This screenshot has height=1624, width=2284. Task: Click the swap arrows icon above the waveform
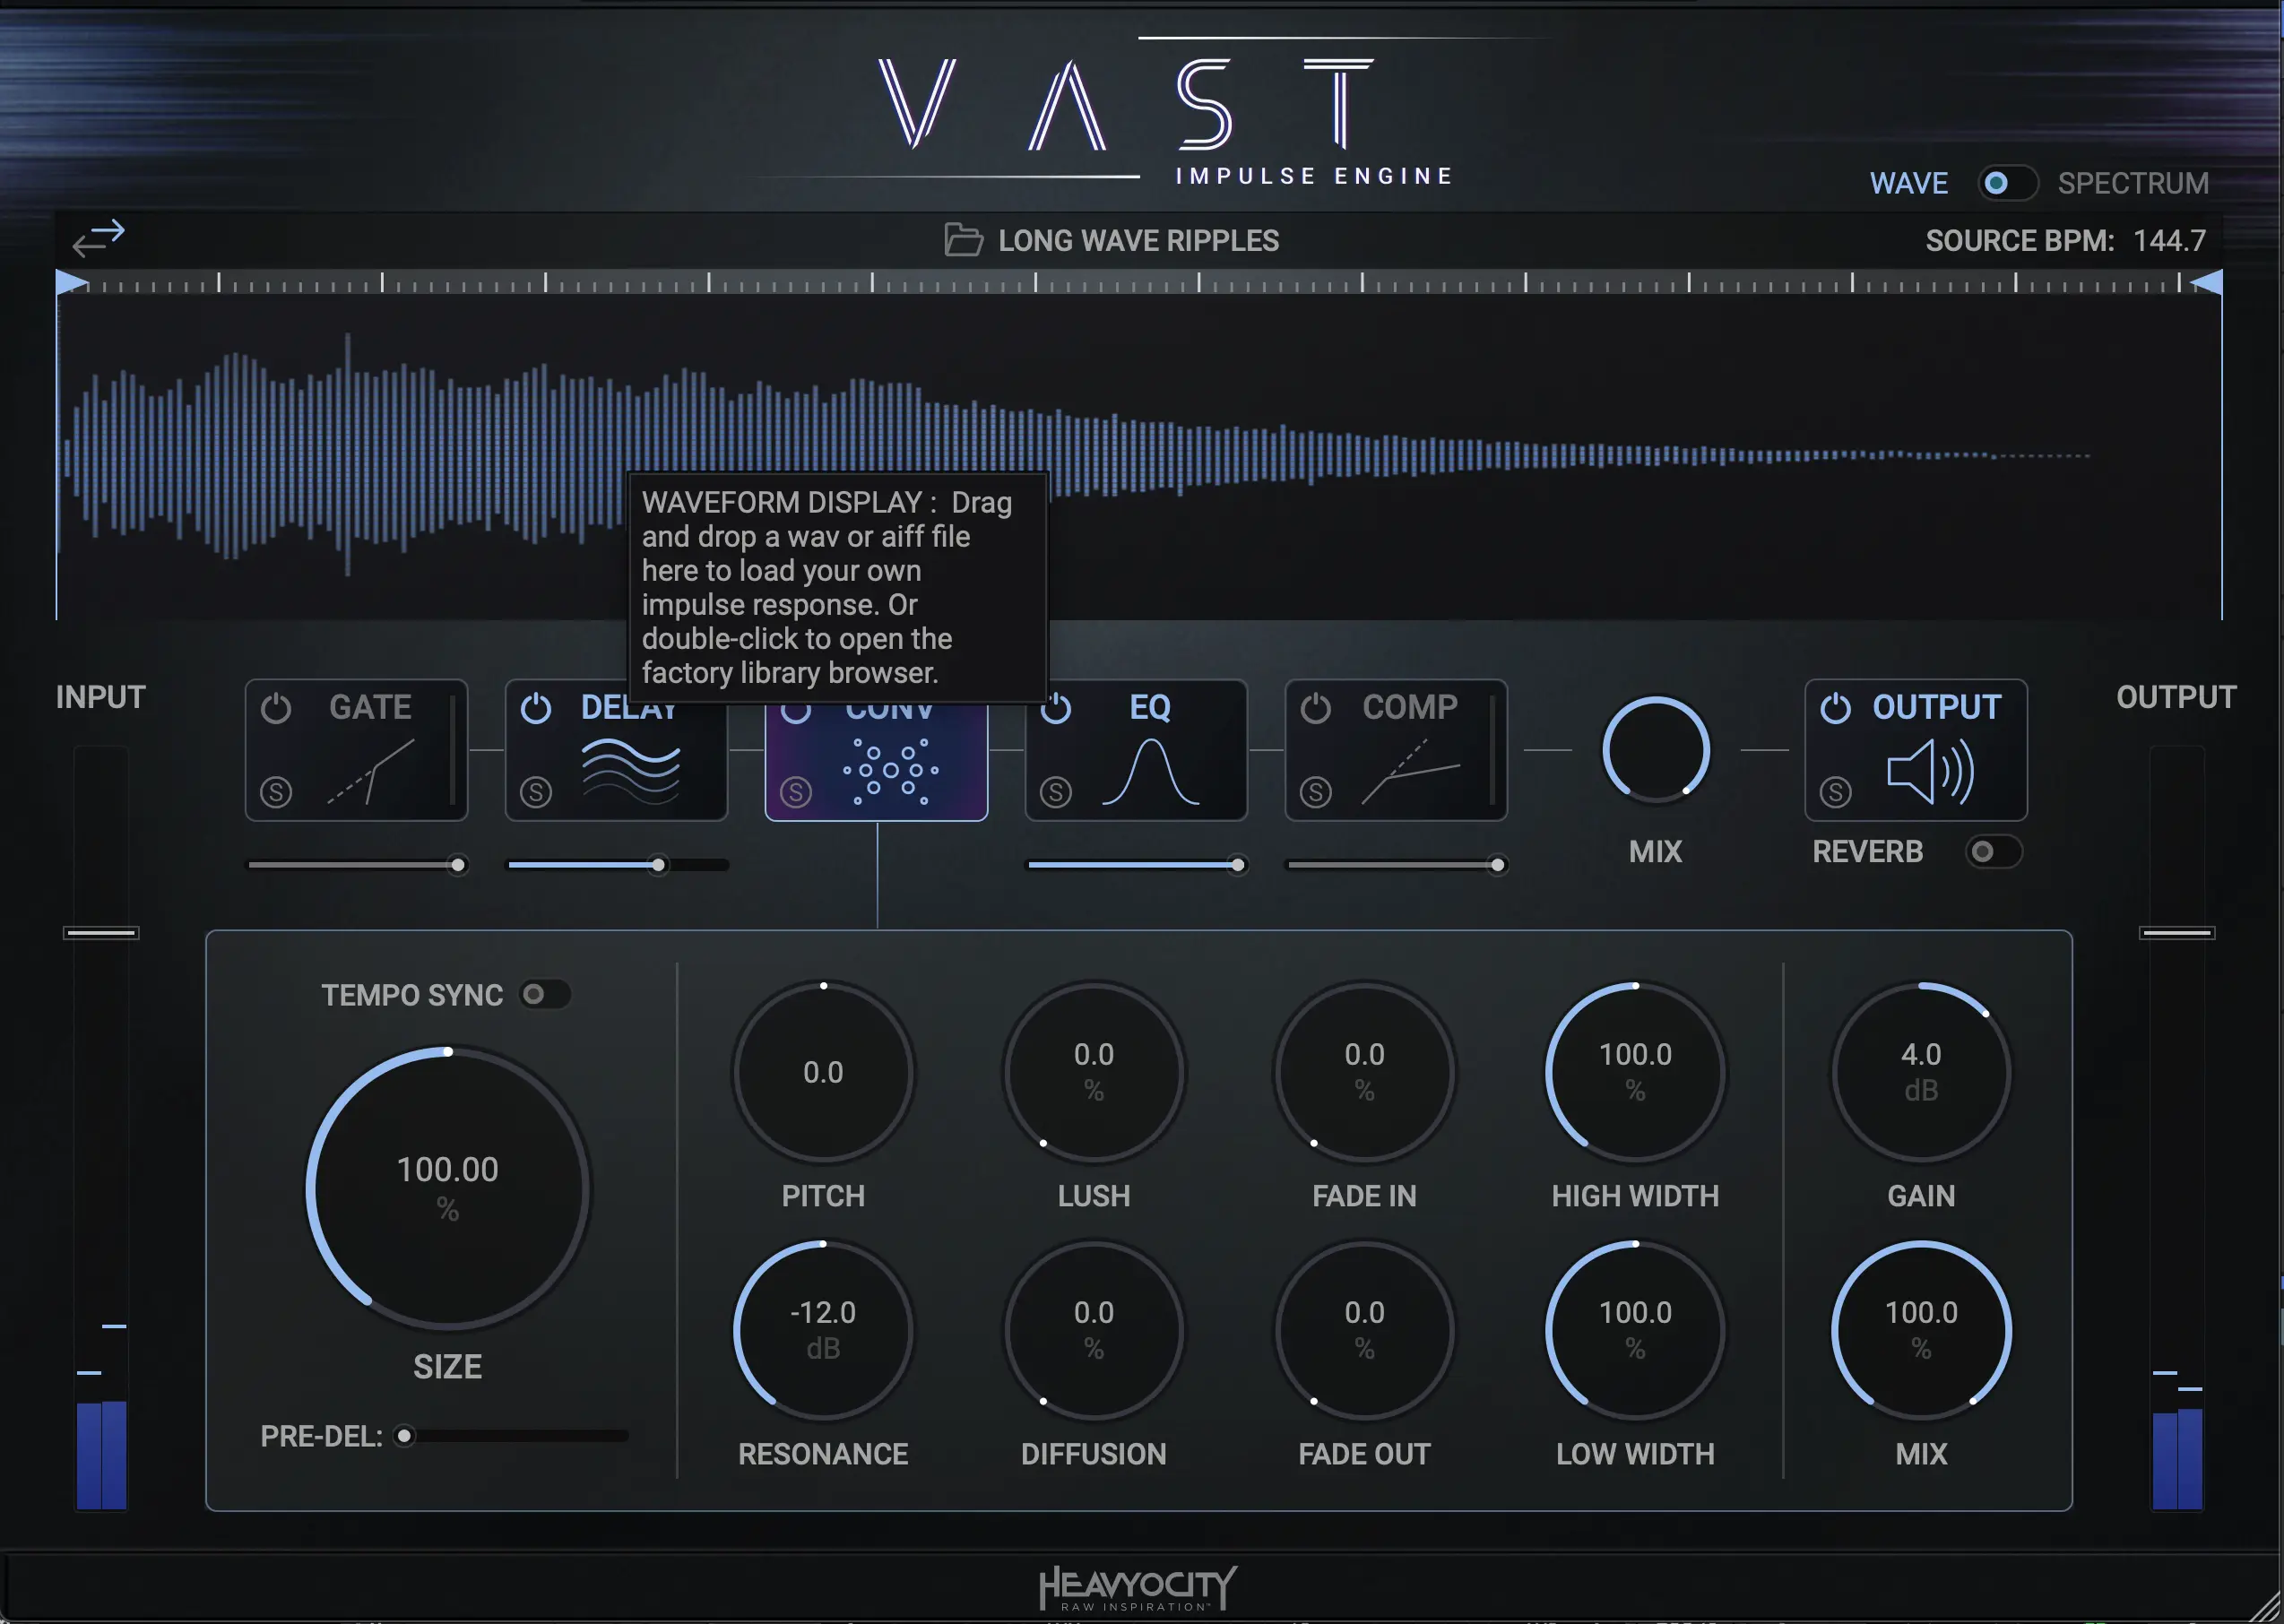99,238
